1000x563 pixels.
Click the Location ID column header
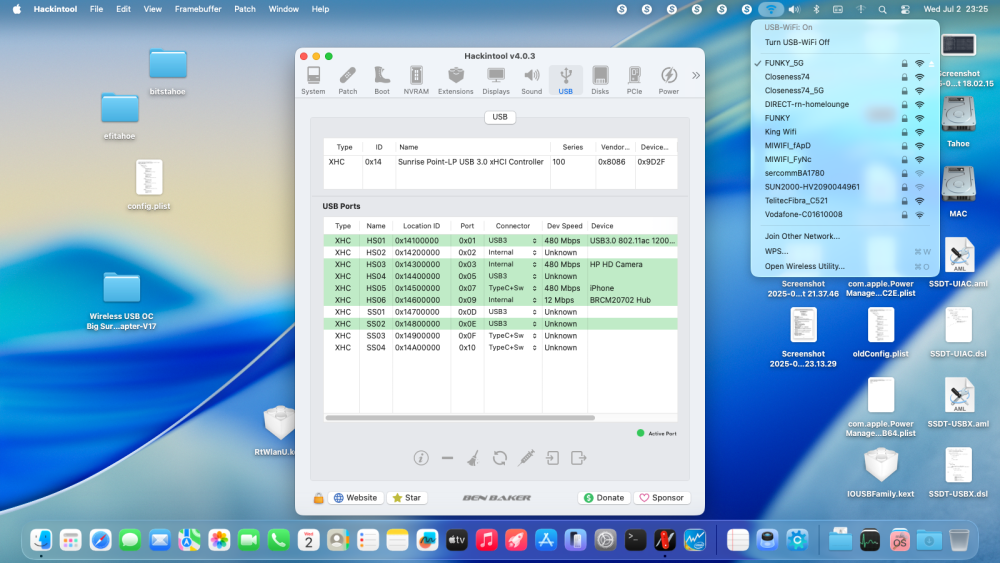(x=421, y=226)
